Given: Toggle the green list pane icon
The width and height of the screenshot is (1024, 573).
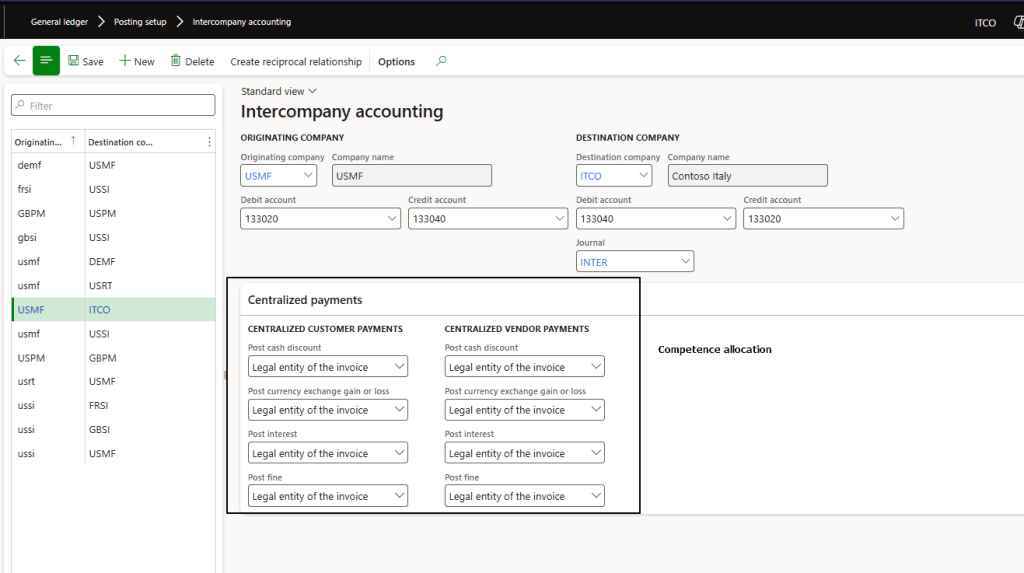Looking at the screenshot, I should point(46,61).
